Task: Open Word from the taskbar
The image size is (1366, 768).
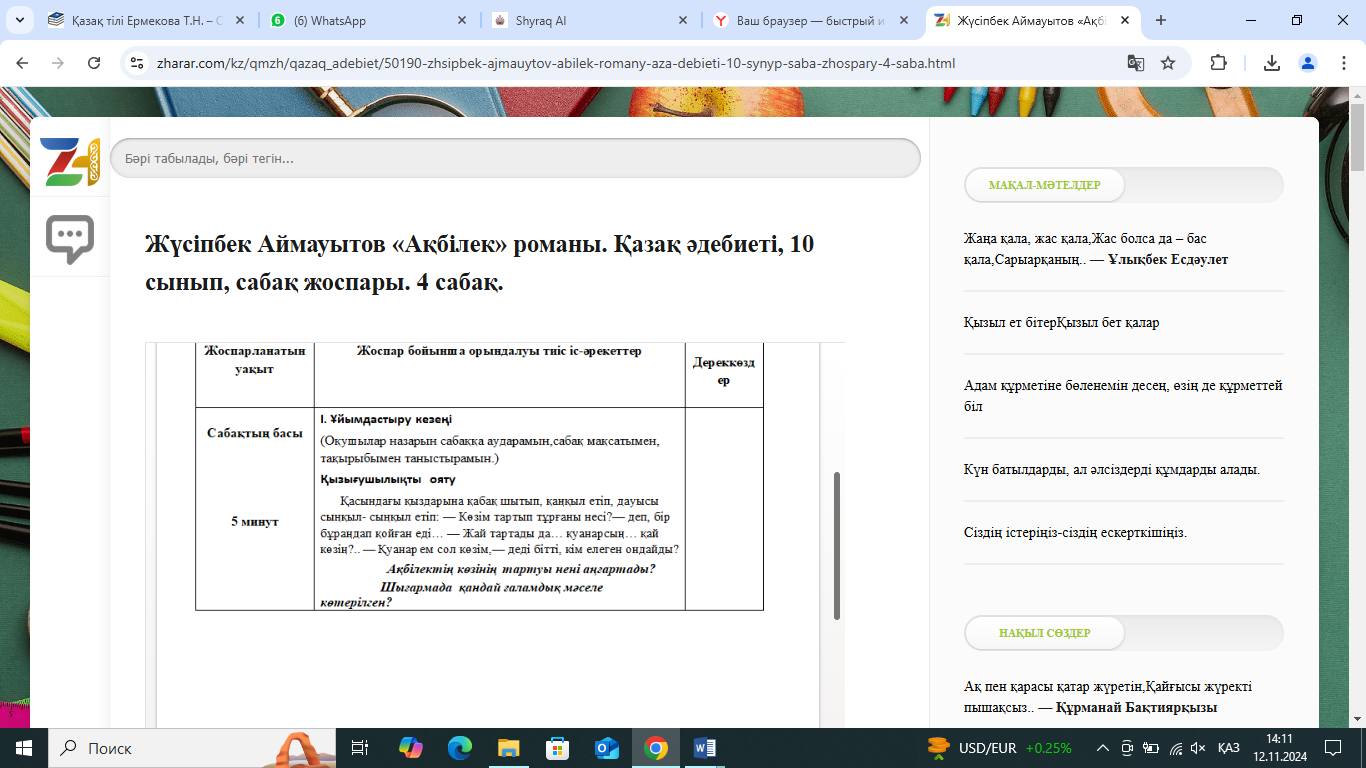Action: pos(705,748)
